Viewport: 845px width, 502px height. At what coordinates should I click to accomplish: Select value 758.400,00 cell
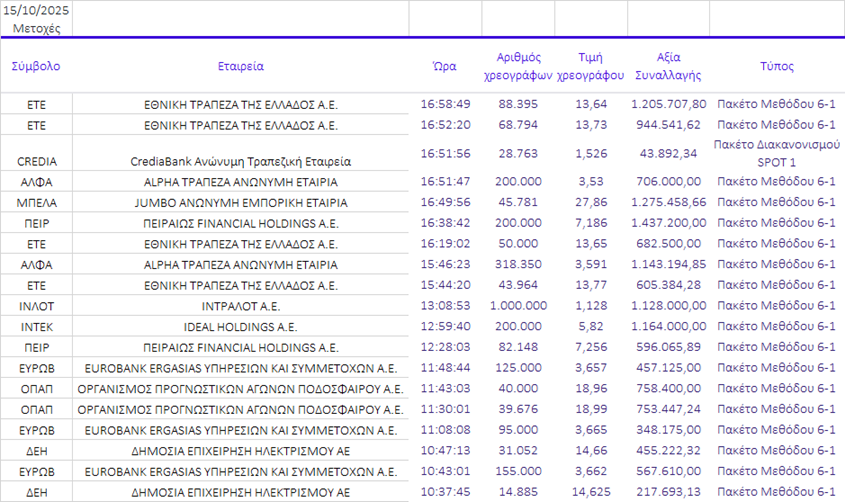(x=668, y=388)
